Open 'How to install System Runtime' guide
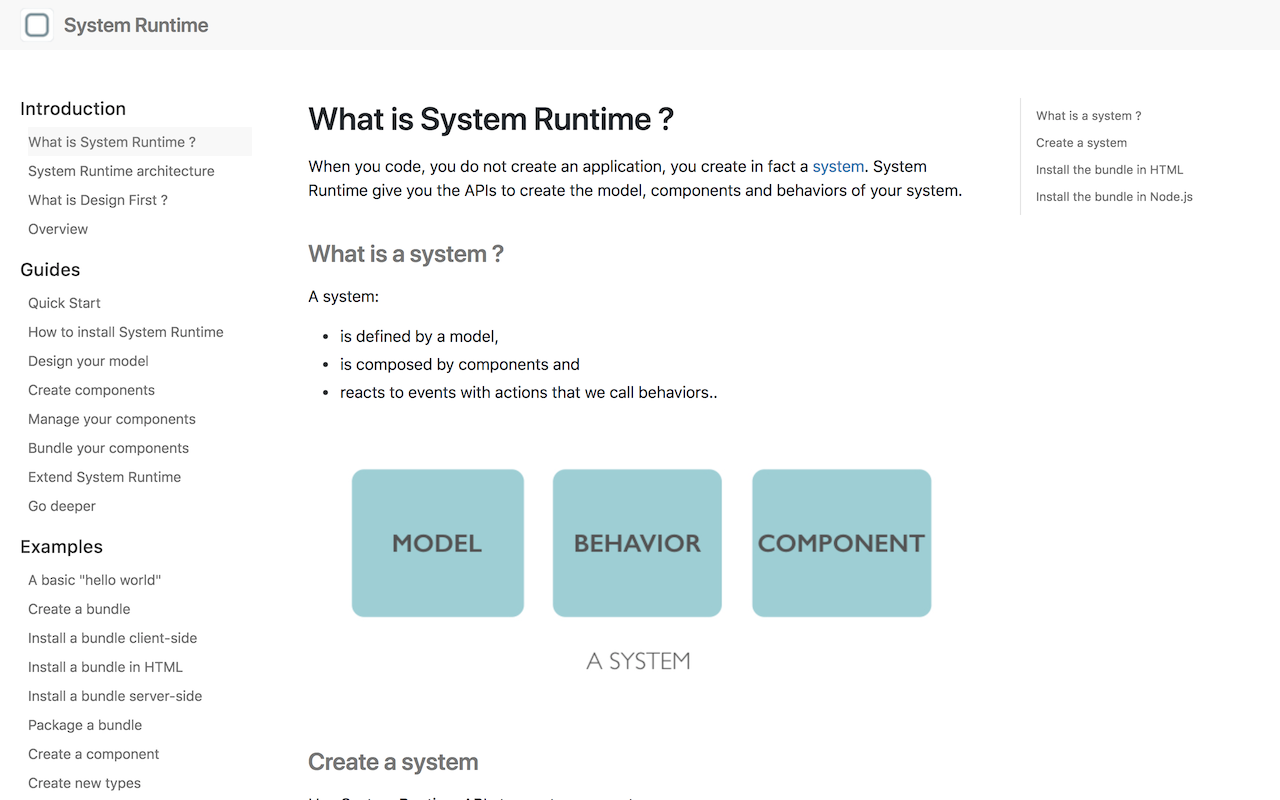The width and height of the screenshot is (1280, 800). coord(126,332)
